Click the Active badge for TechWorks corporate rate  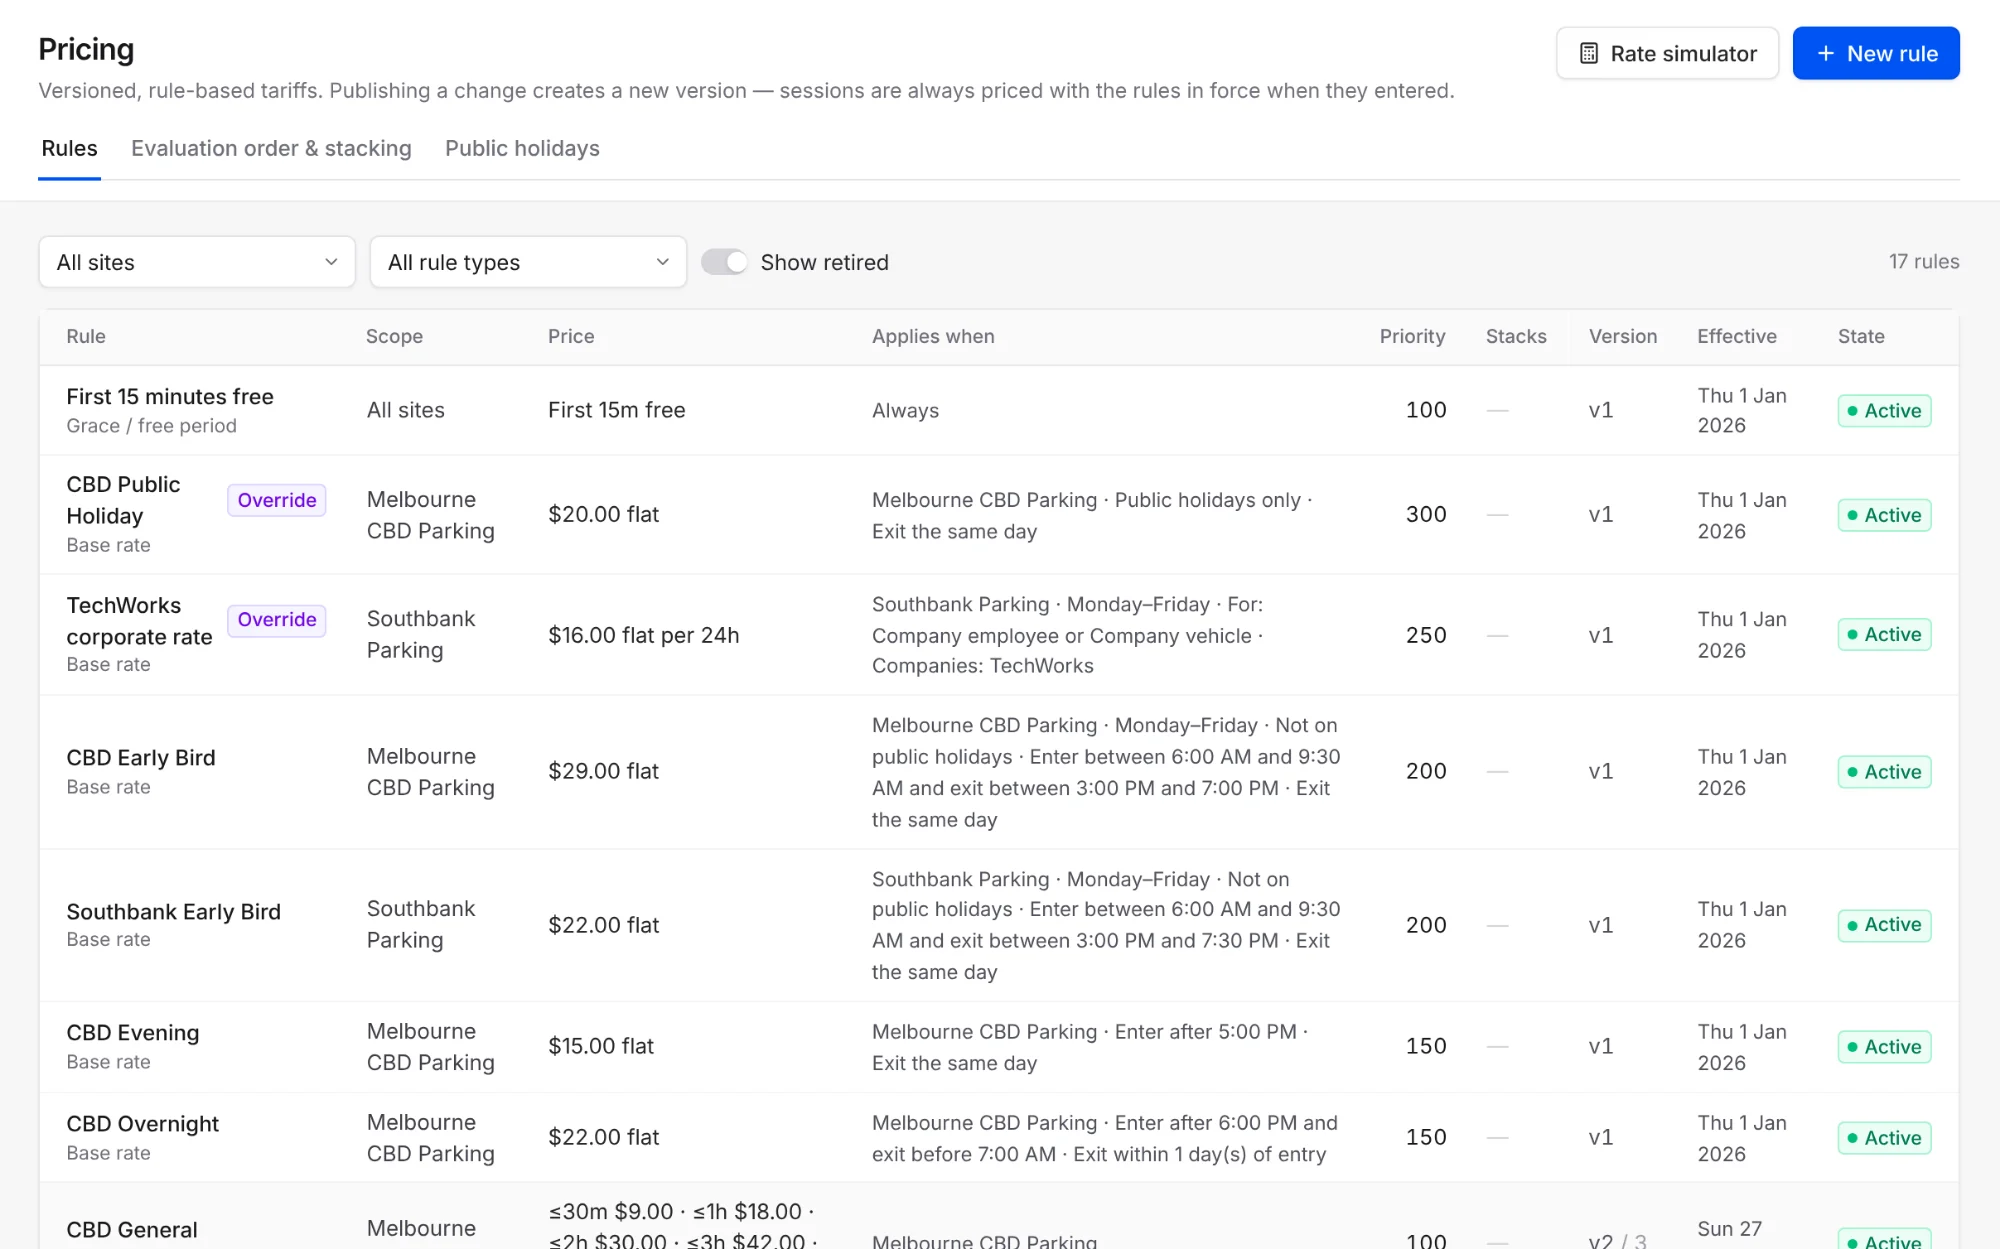[x=1884, y=634]
